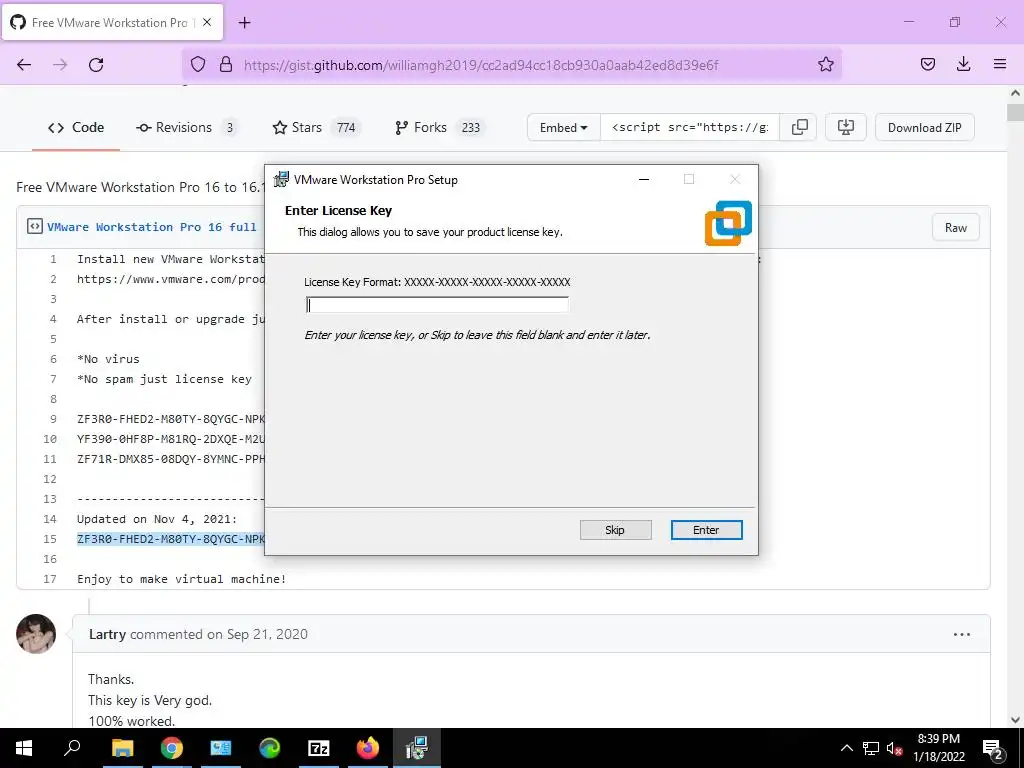Select the Free VMware Workstation Pro browser tab
Screen dimensions: 1024x768
112,22
